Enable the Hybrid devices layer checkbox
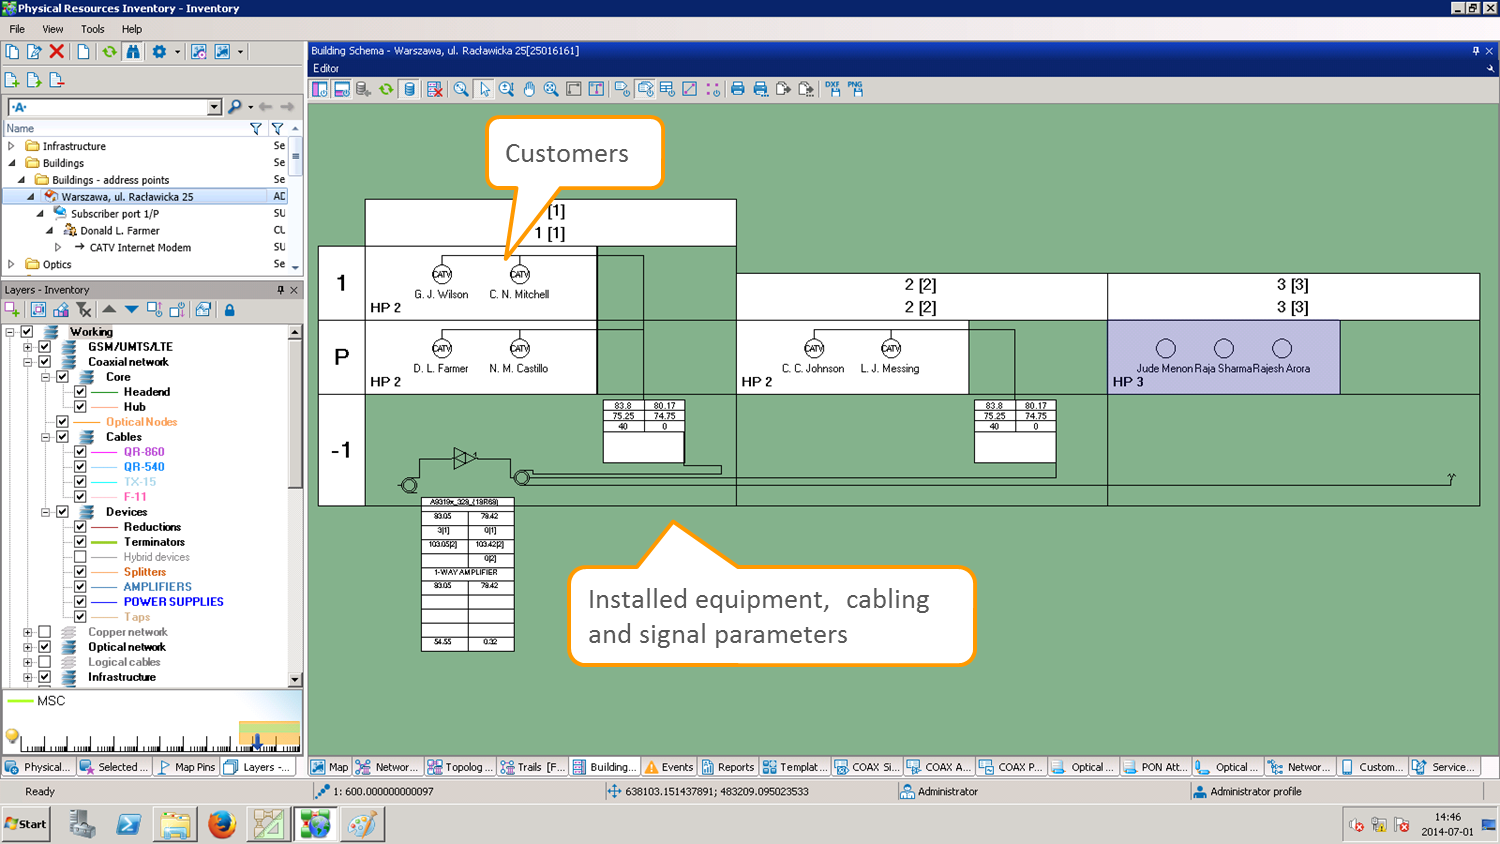 pos(80,557)
